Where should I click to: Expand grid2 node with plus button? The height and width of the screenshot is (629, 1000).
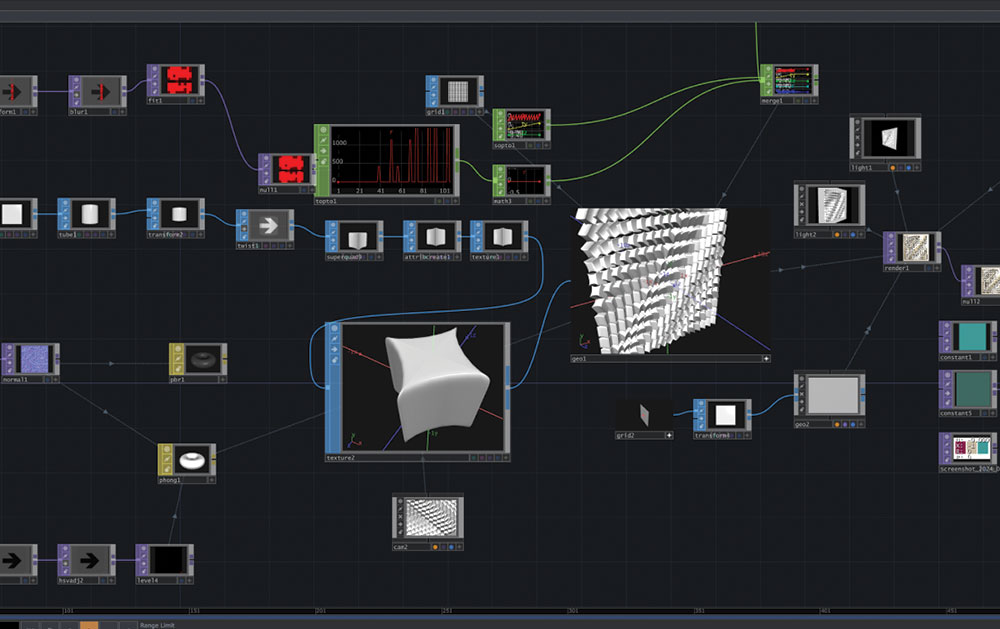(669, 435)
